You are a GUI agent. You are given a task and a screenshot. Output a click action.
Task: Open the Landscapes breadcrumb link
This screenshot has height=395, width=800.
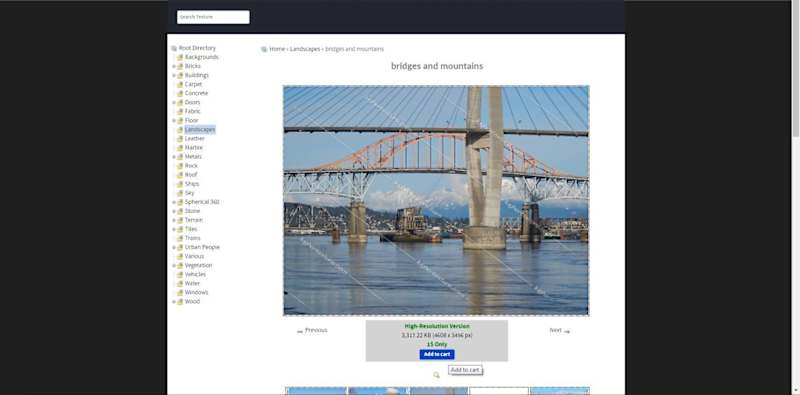305,49
